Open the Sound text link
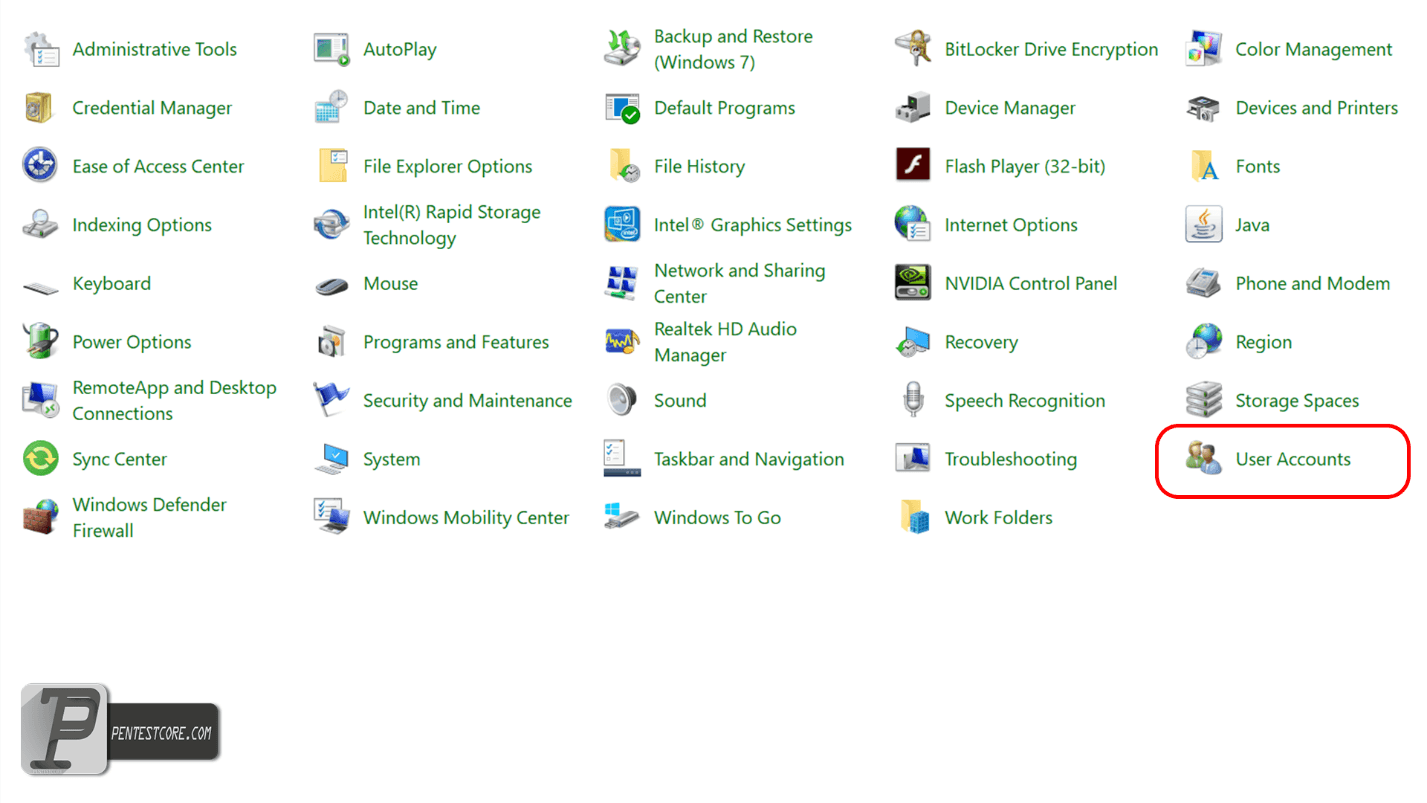1427x803 pixels. coord(680,401)
